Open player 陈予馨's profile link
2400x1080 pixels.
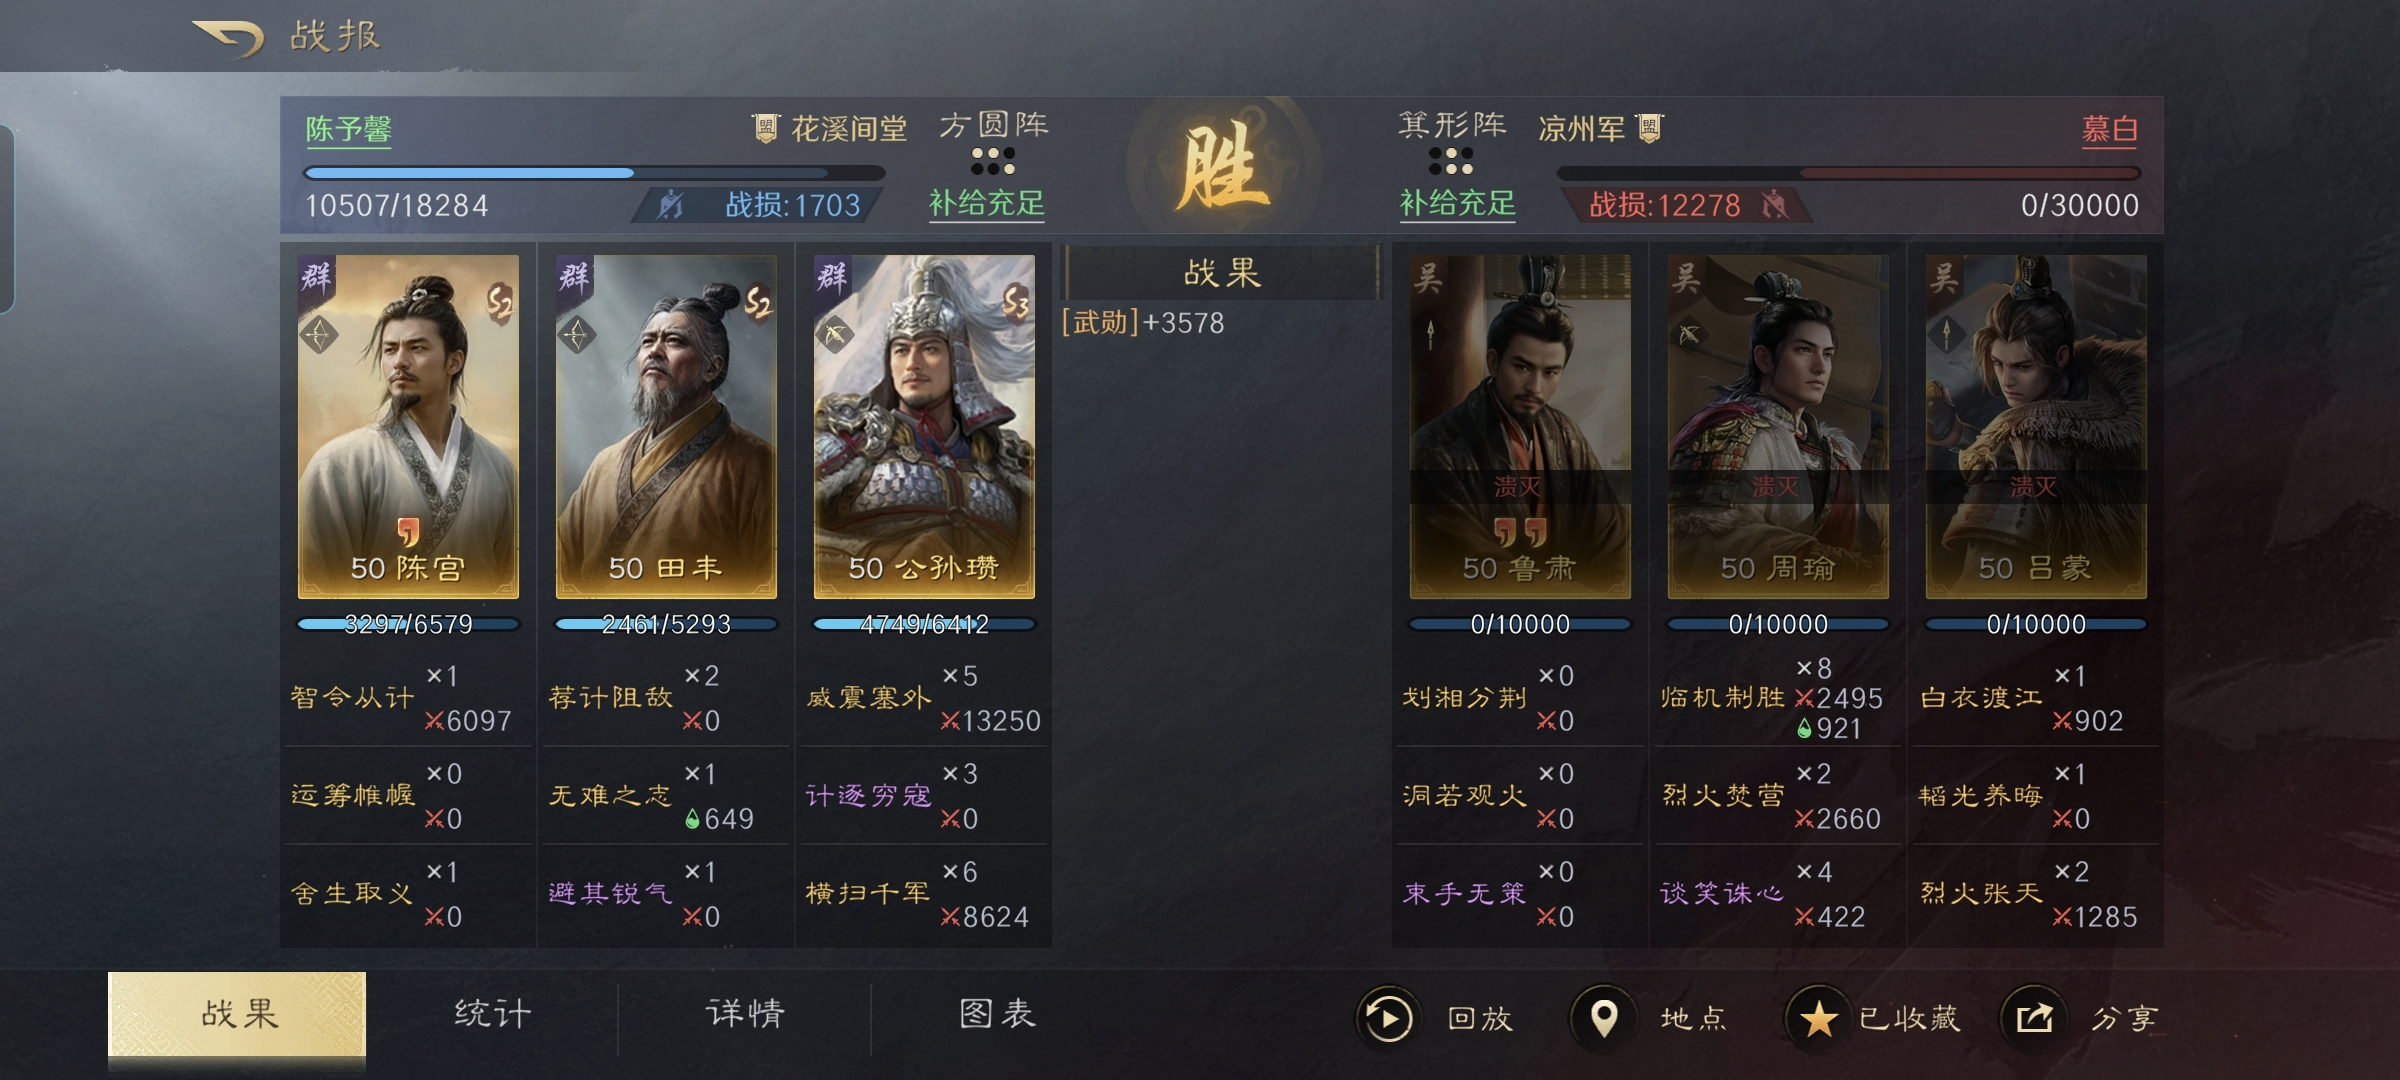(348, 129)
